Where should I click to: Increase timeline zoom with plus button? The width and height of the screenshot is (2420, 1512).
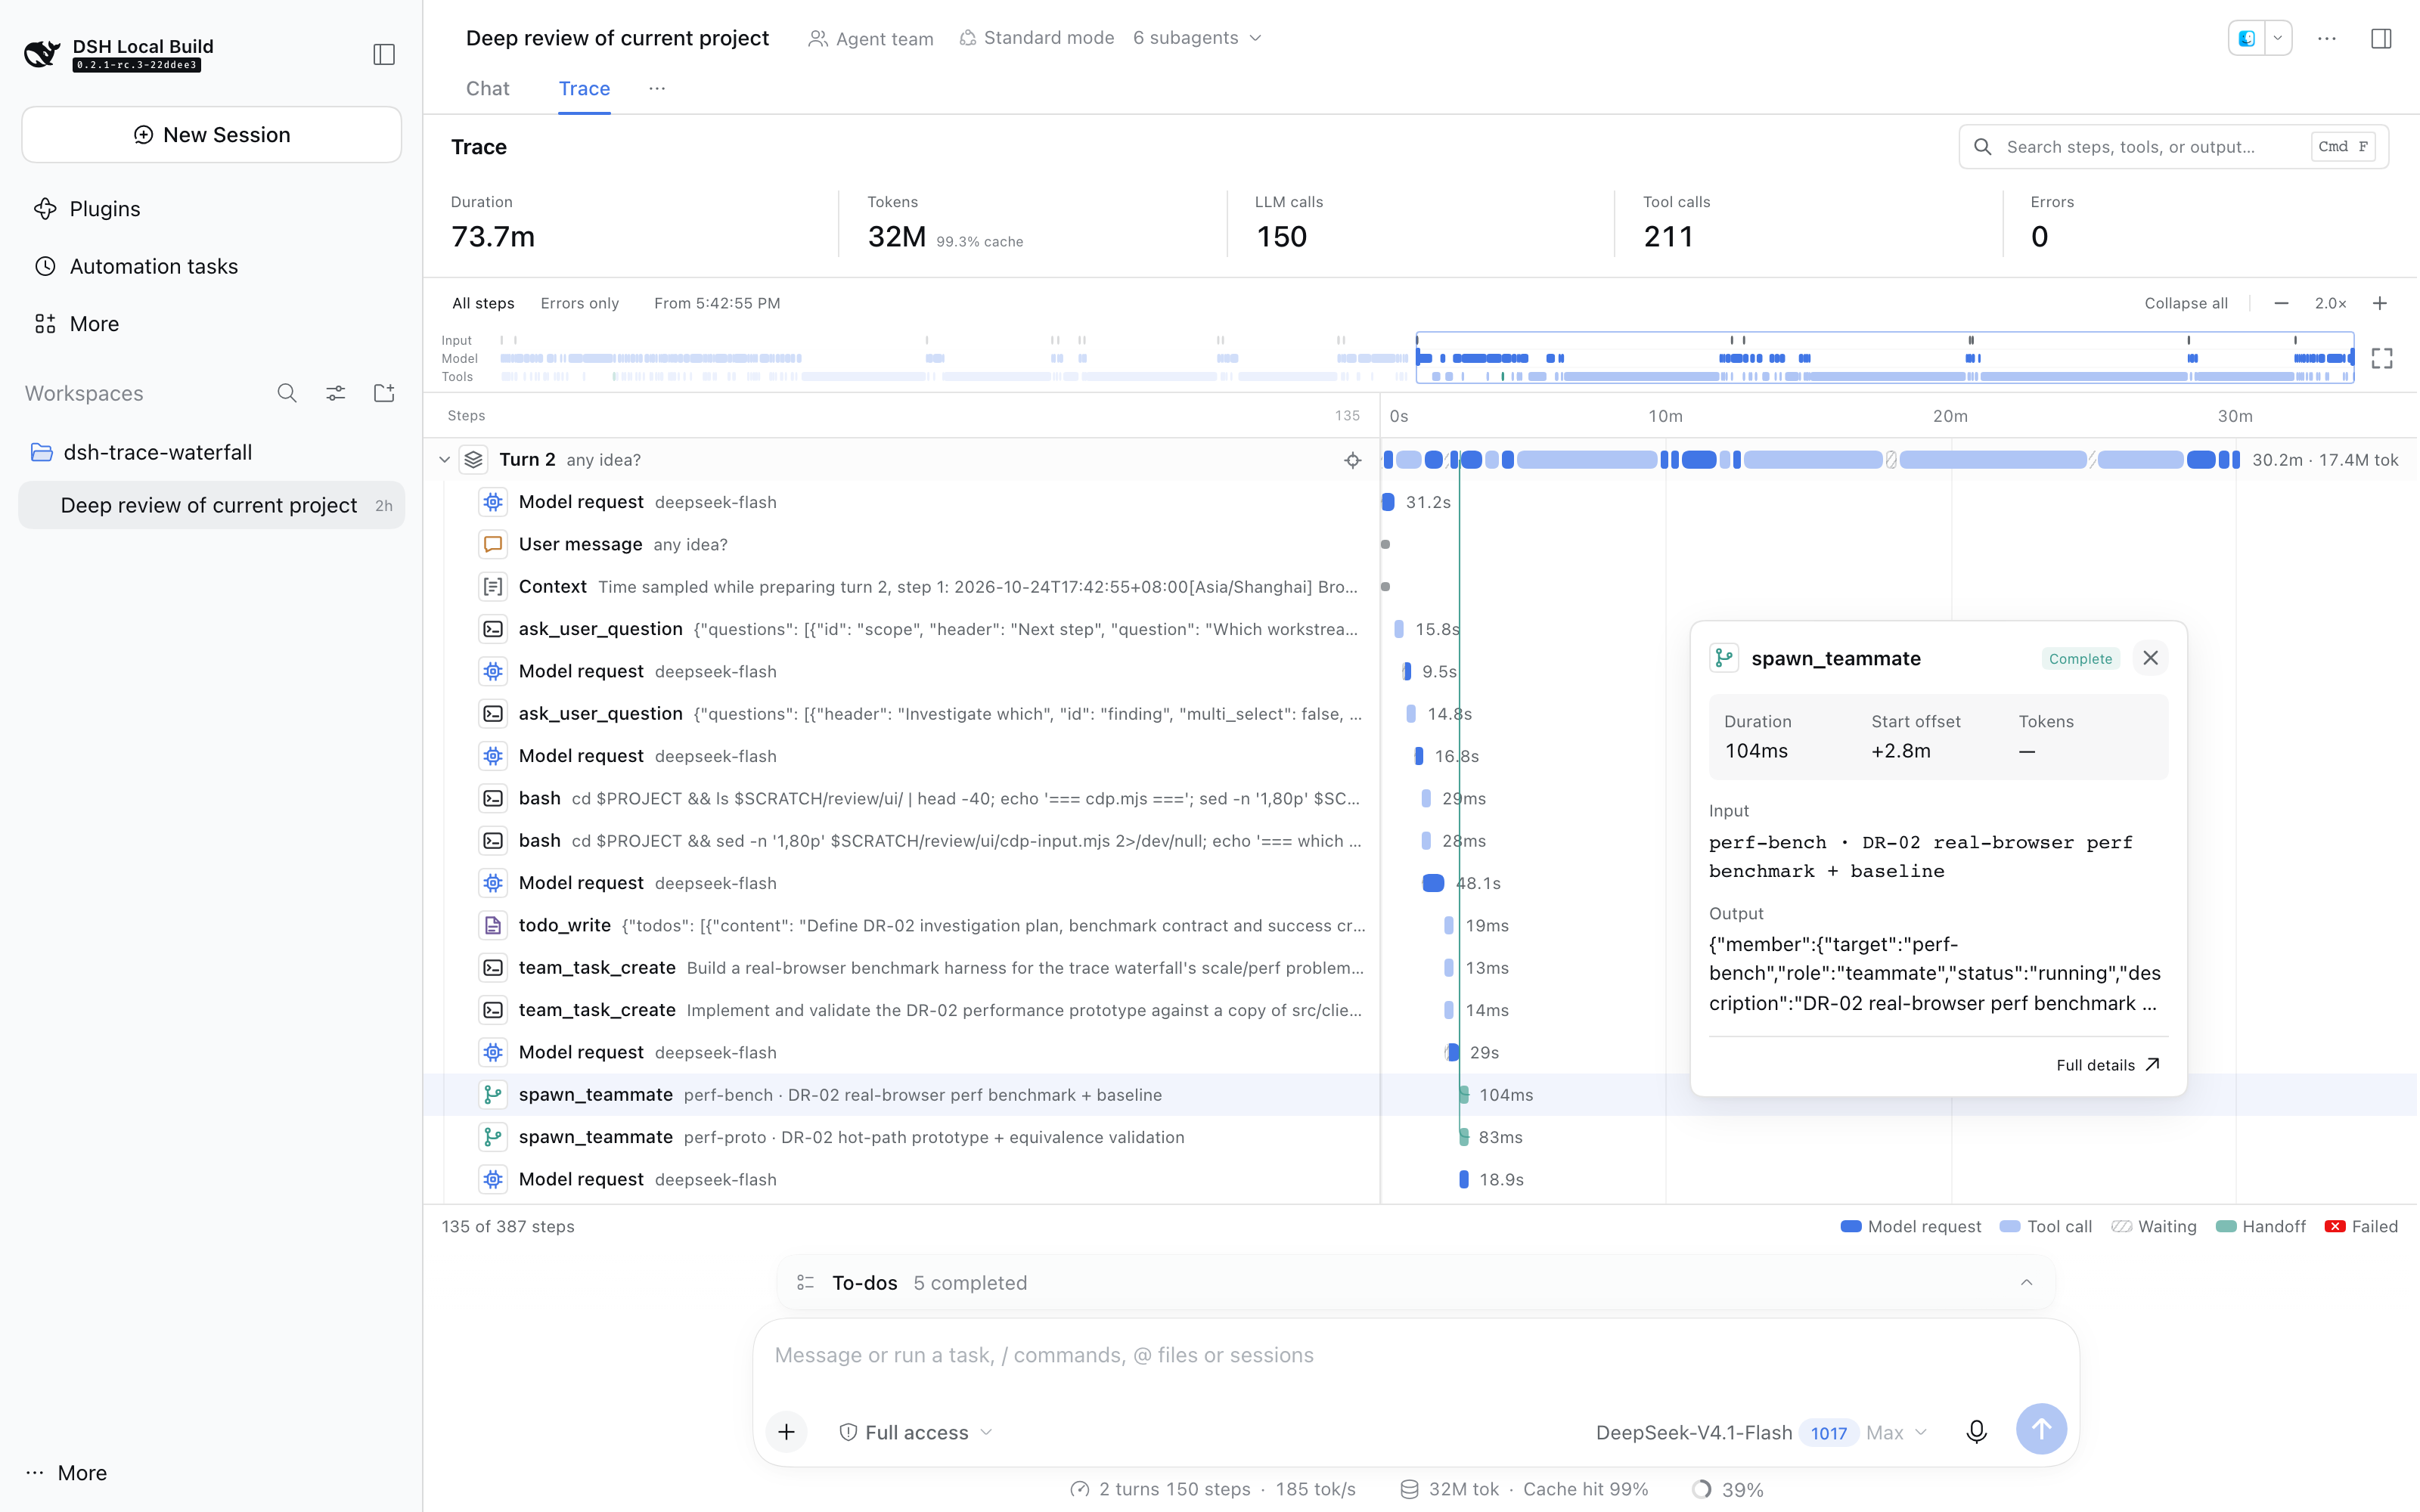coord(2380,303)
